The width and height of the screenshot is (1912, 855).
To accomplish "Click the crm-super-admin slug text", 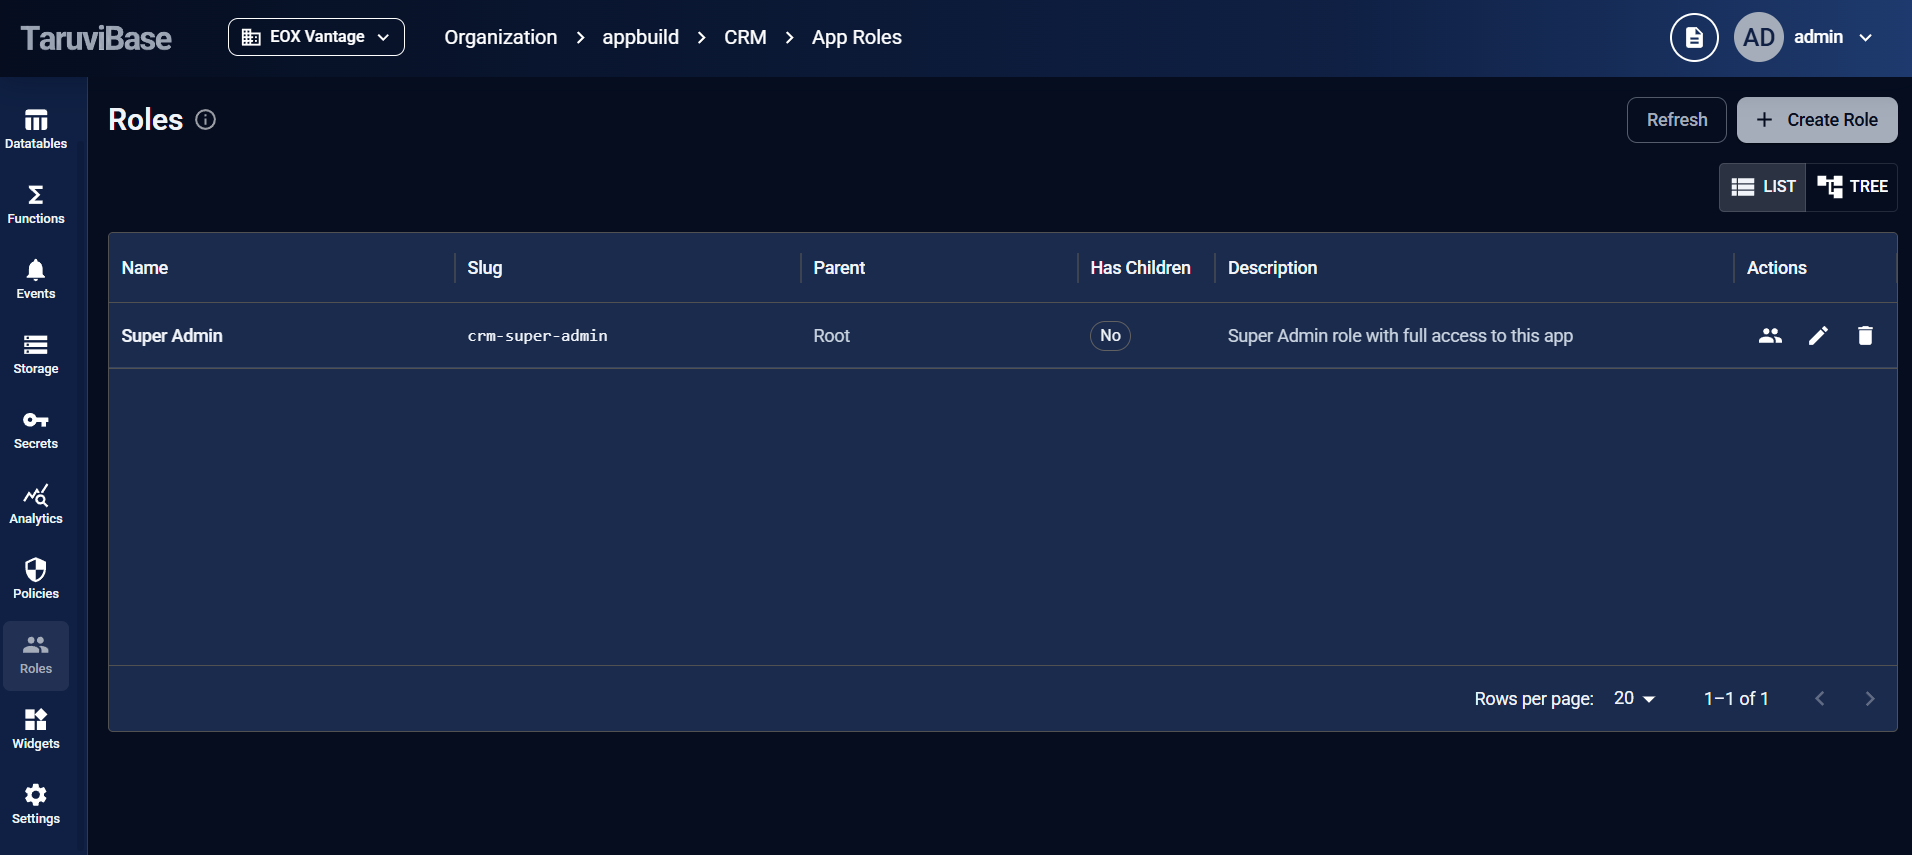I will point(537,336).
